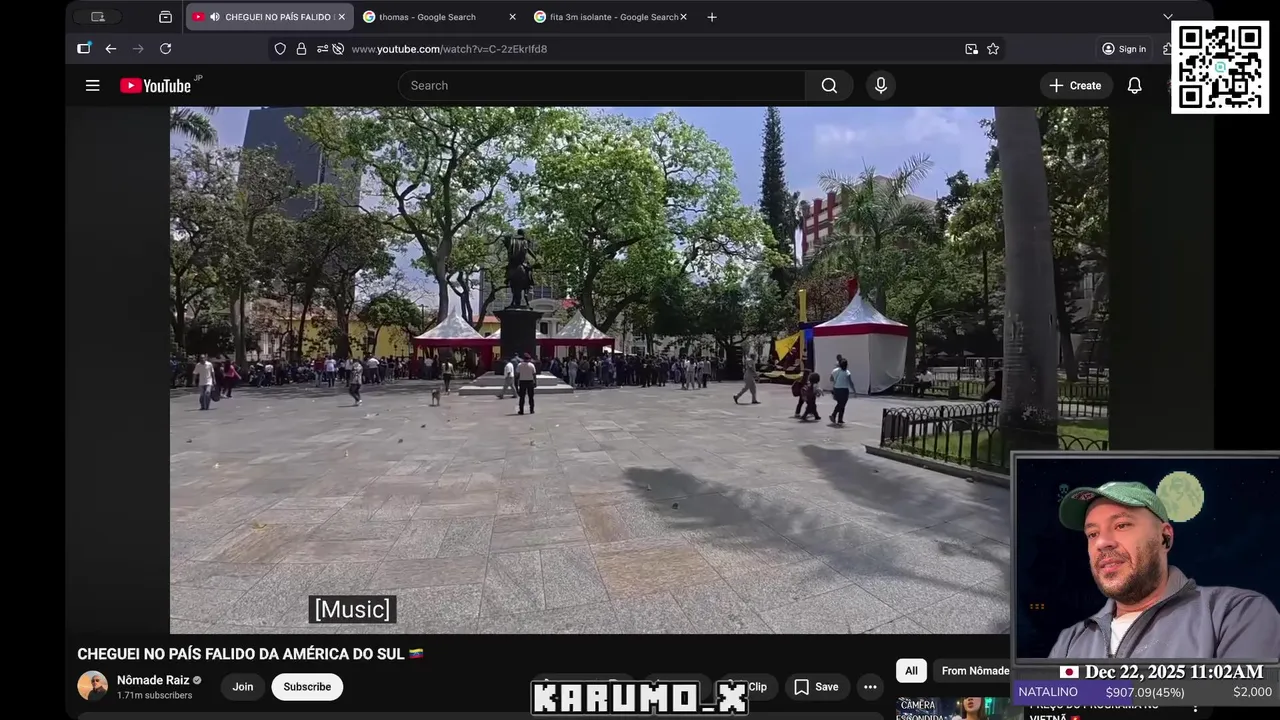Image resolution: width=1280 pixels, height=720 pixels.
Task: Reload the page with refresh icon
Action: click(165, 49)
